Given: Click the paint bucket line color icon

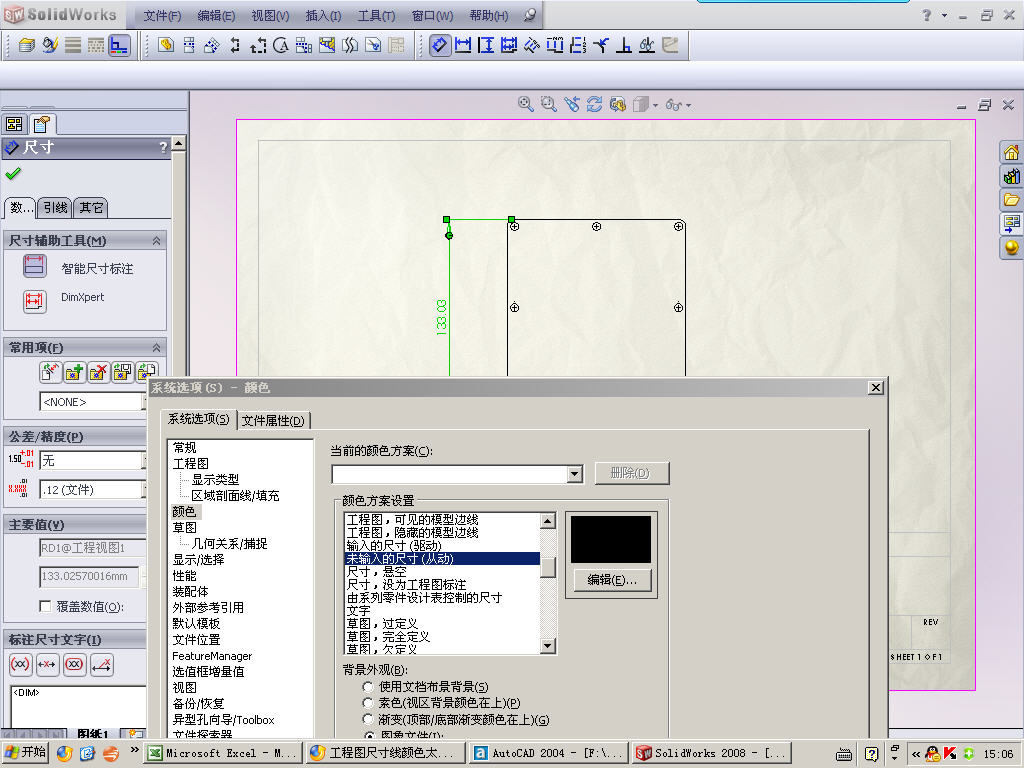Looking at the screenshot, I should point(50,45).
